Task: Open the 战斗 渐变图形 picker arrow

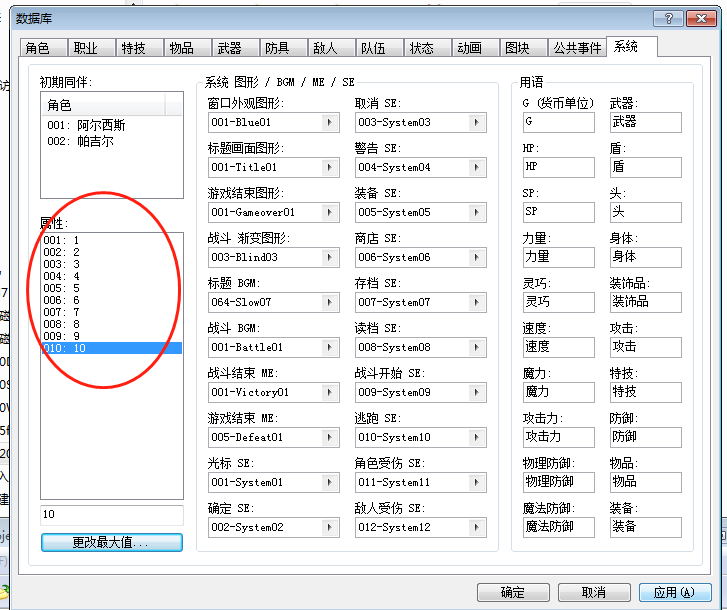Action: pyautogui.click(x=330, y=257)
